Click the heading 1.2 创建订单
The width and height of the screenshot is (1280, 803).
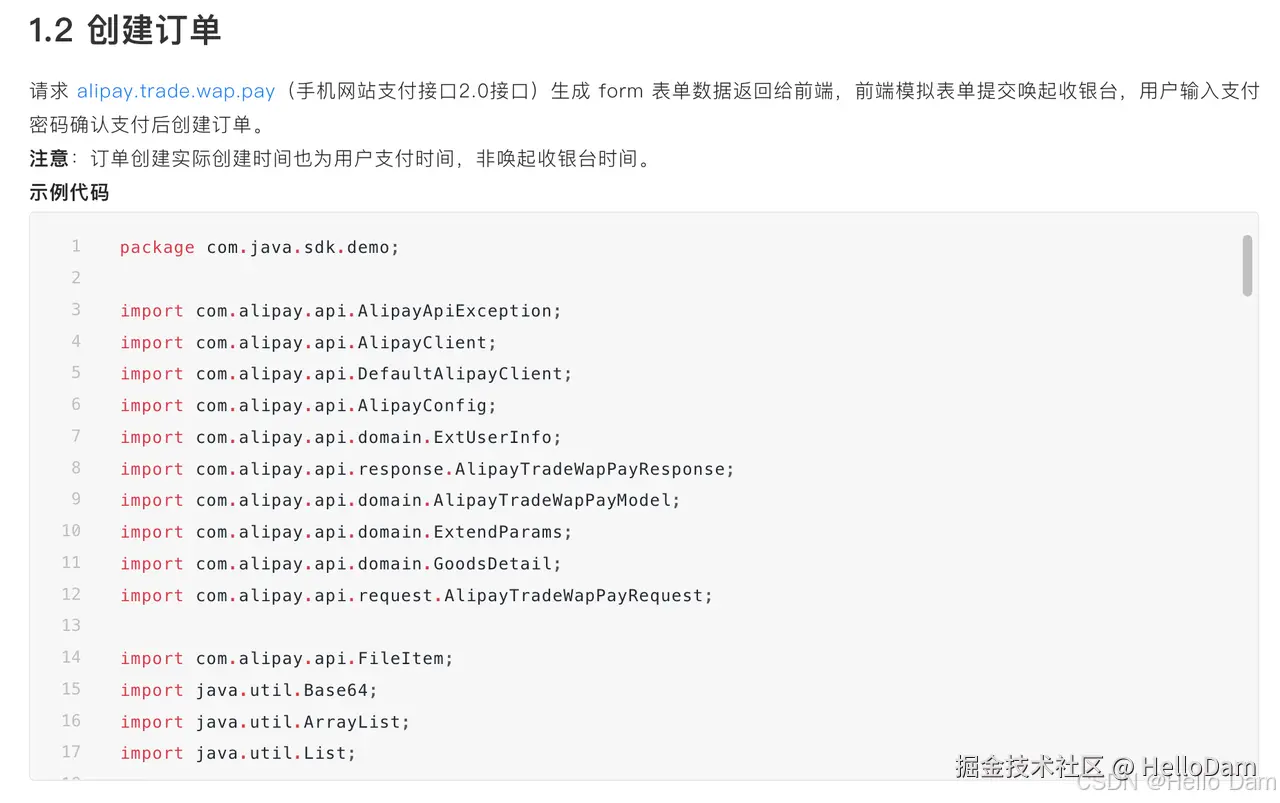click(x=125, y=31)
